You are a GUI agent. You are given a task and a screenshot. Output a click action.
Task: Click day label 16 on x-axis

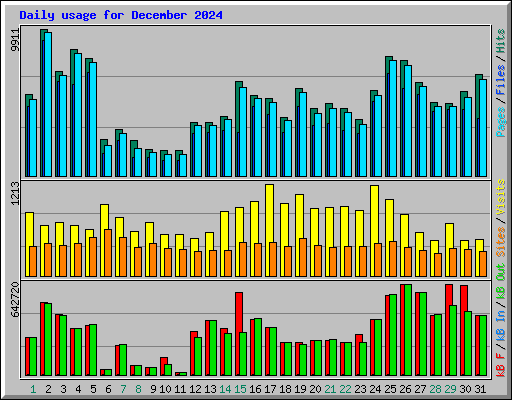(x=255, y=389)
